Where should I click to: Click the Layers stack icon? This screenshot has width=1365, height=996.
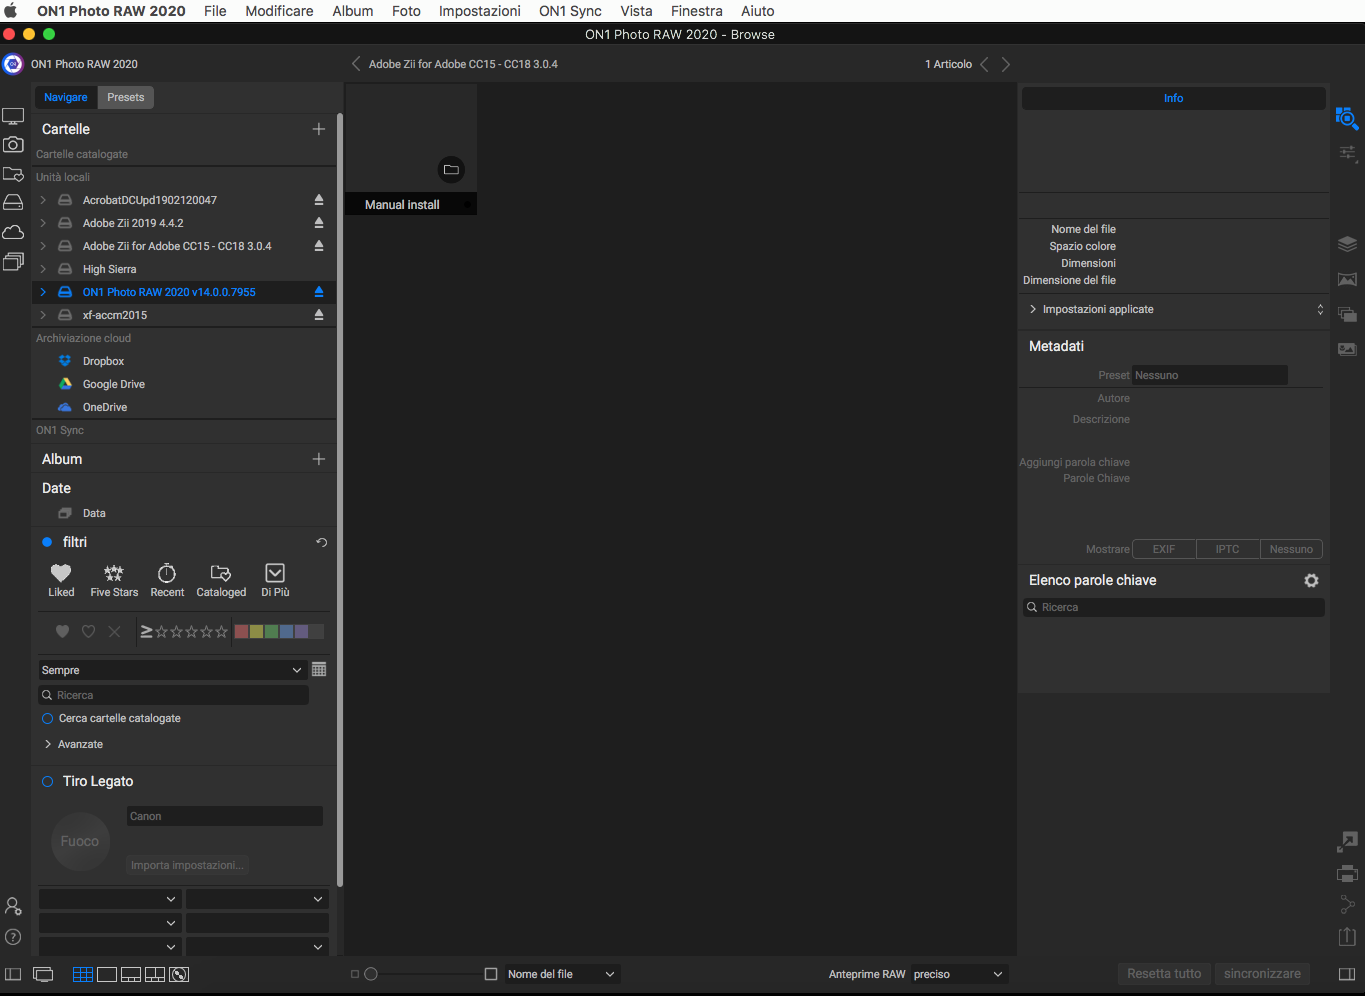(1347, 244)
